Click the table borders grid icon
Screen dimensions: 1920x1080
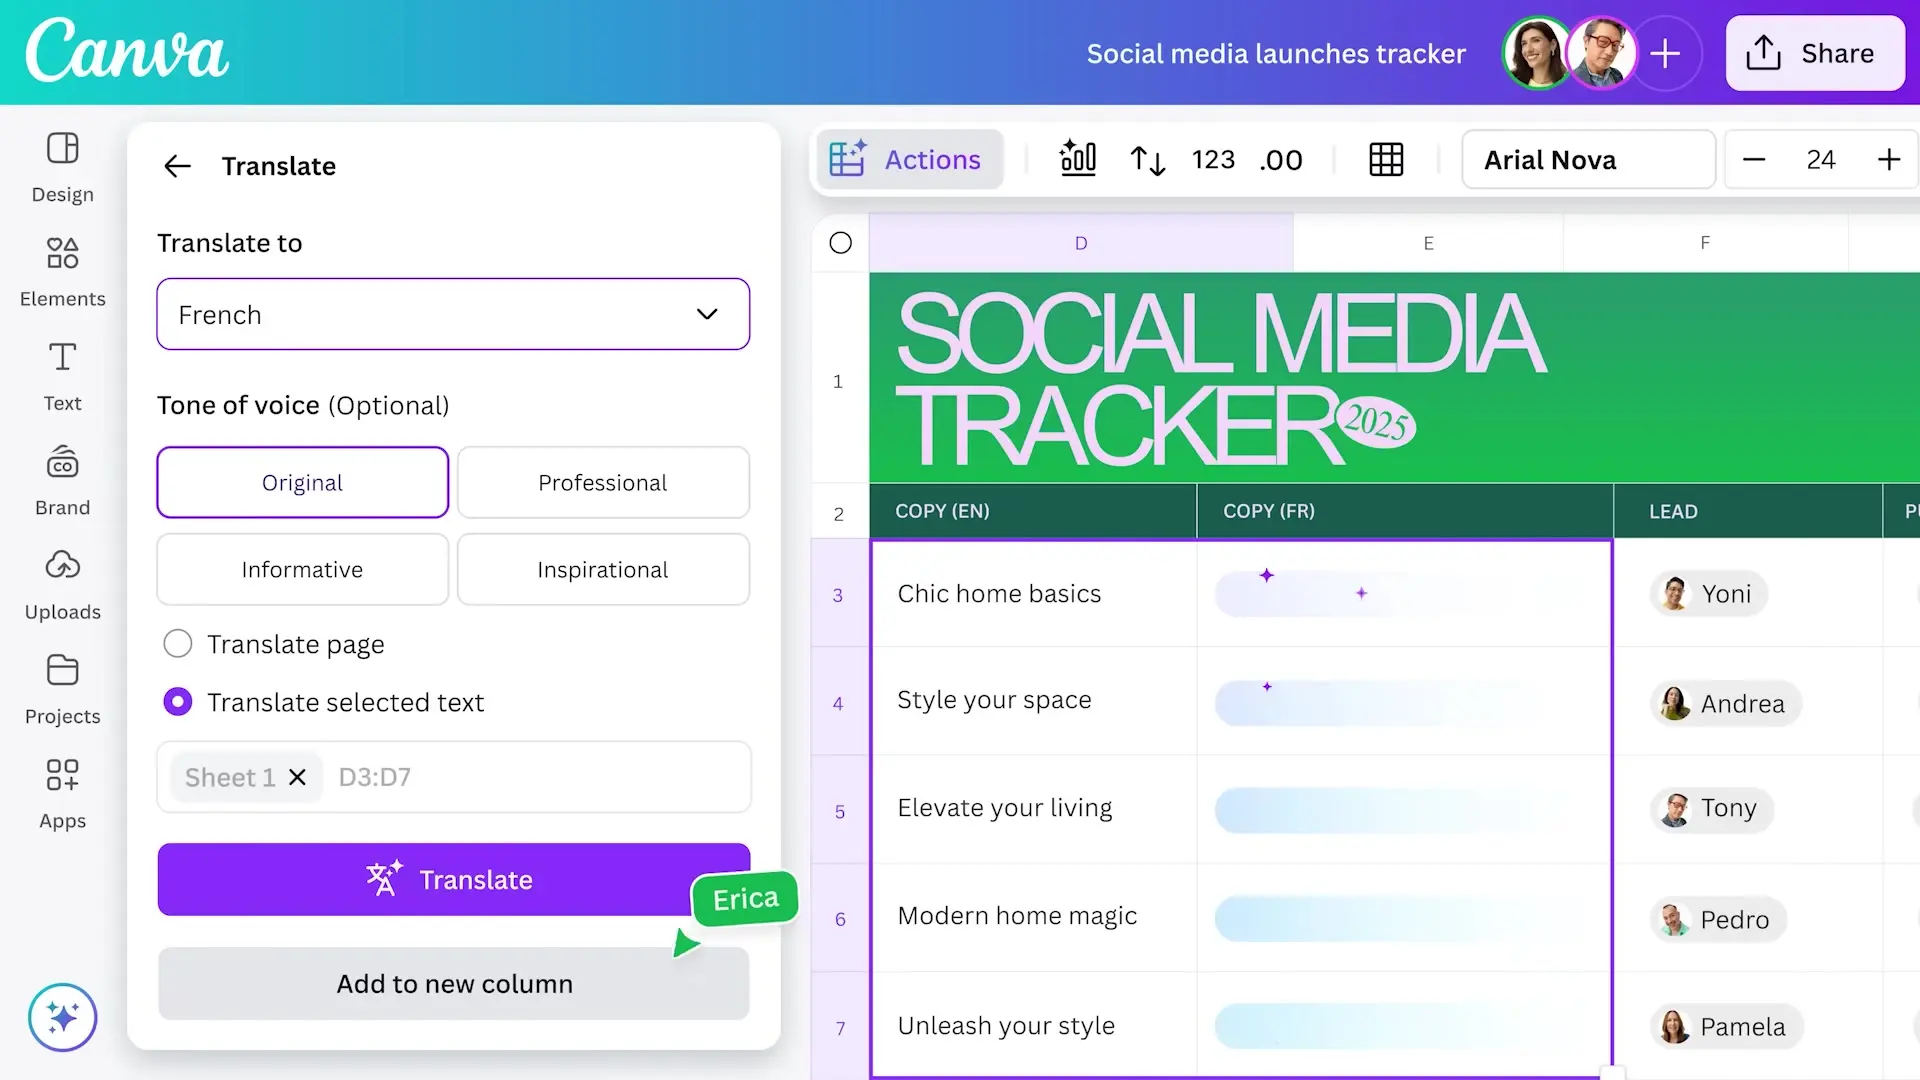[1386, 159]
